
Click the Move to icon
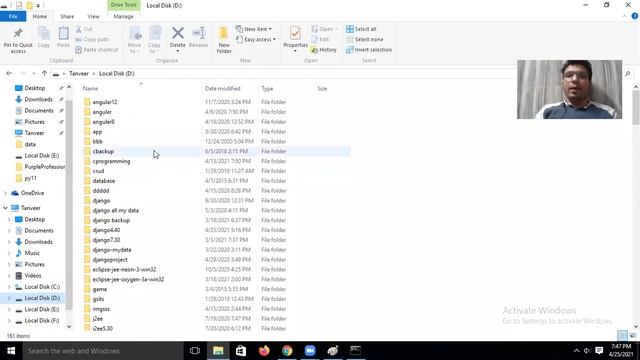pos(135,33)
